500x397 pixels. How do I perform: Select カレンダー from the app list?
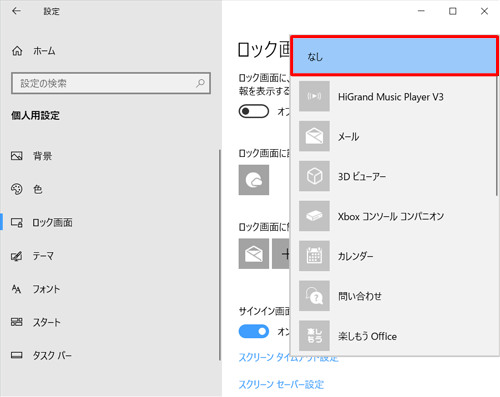[394, 256]
